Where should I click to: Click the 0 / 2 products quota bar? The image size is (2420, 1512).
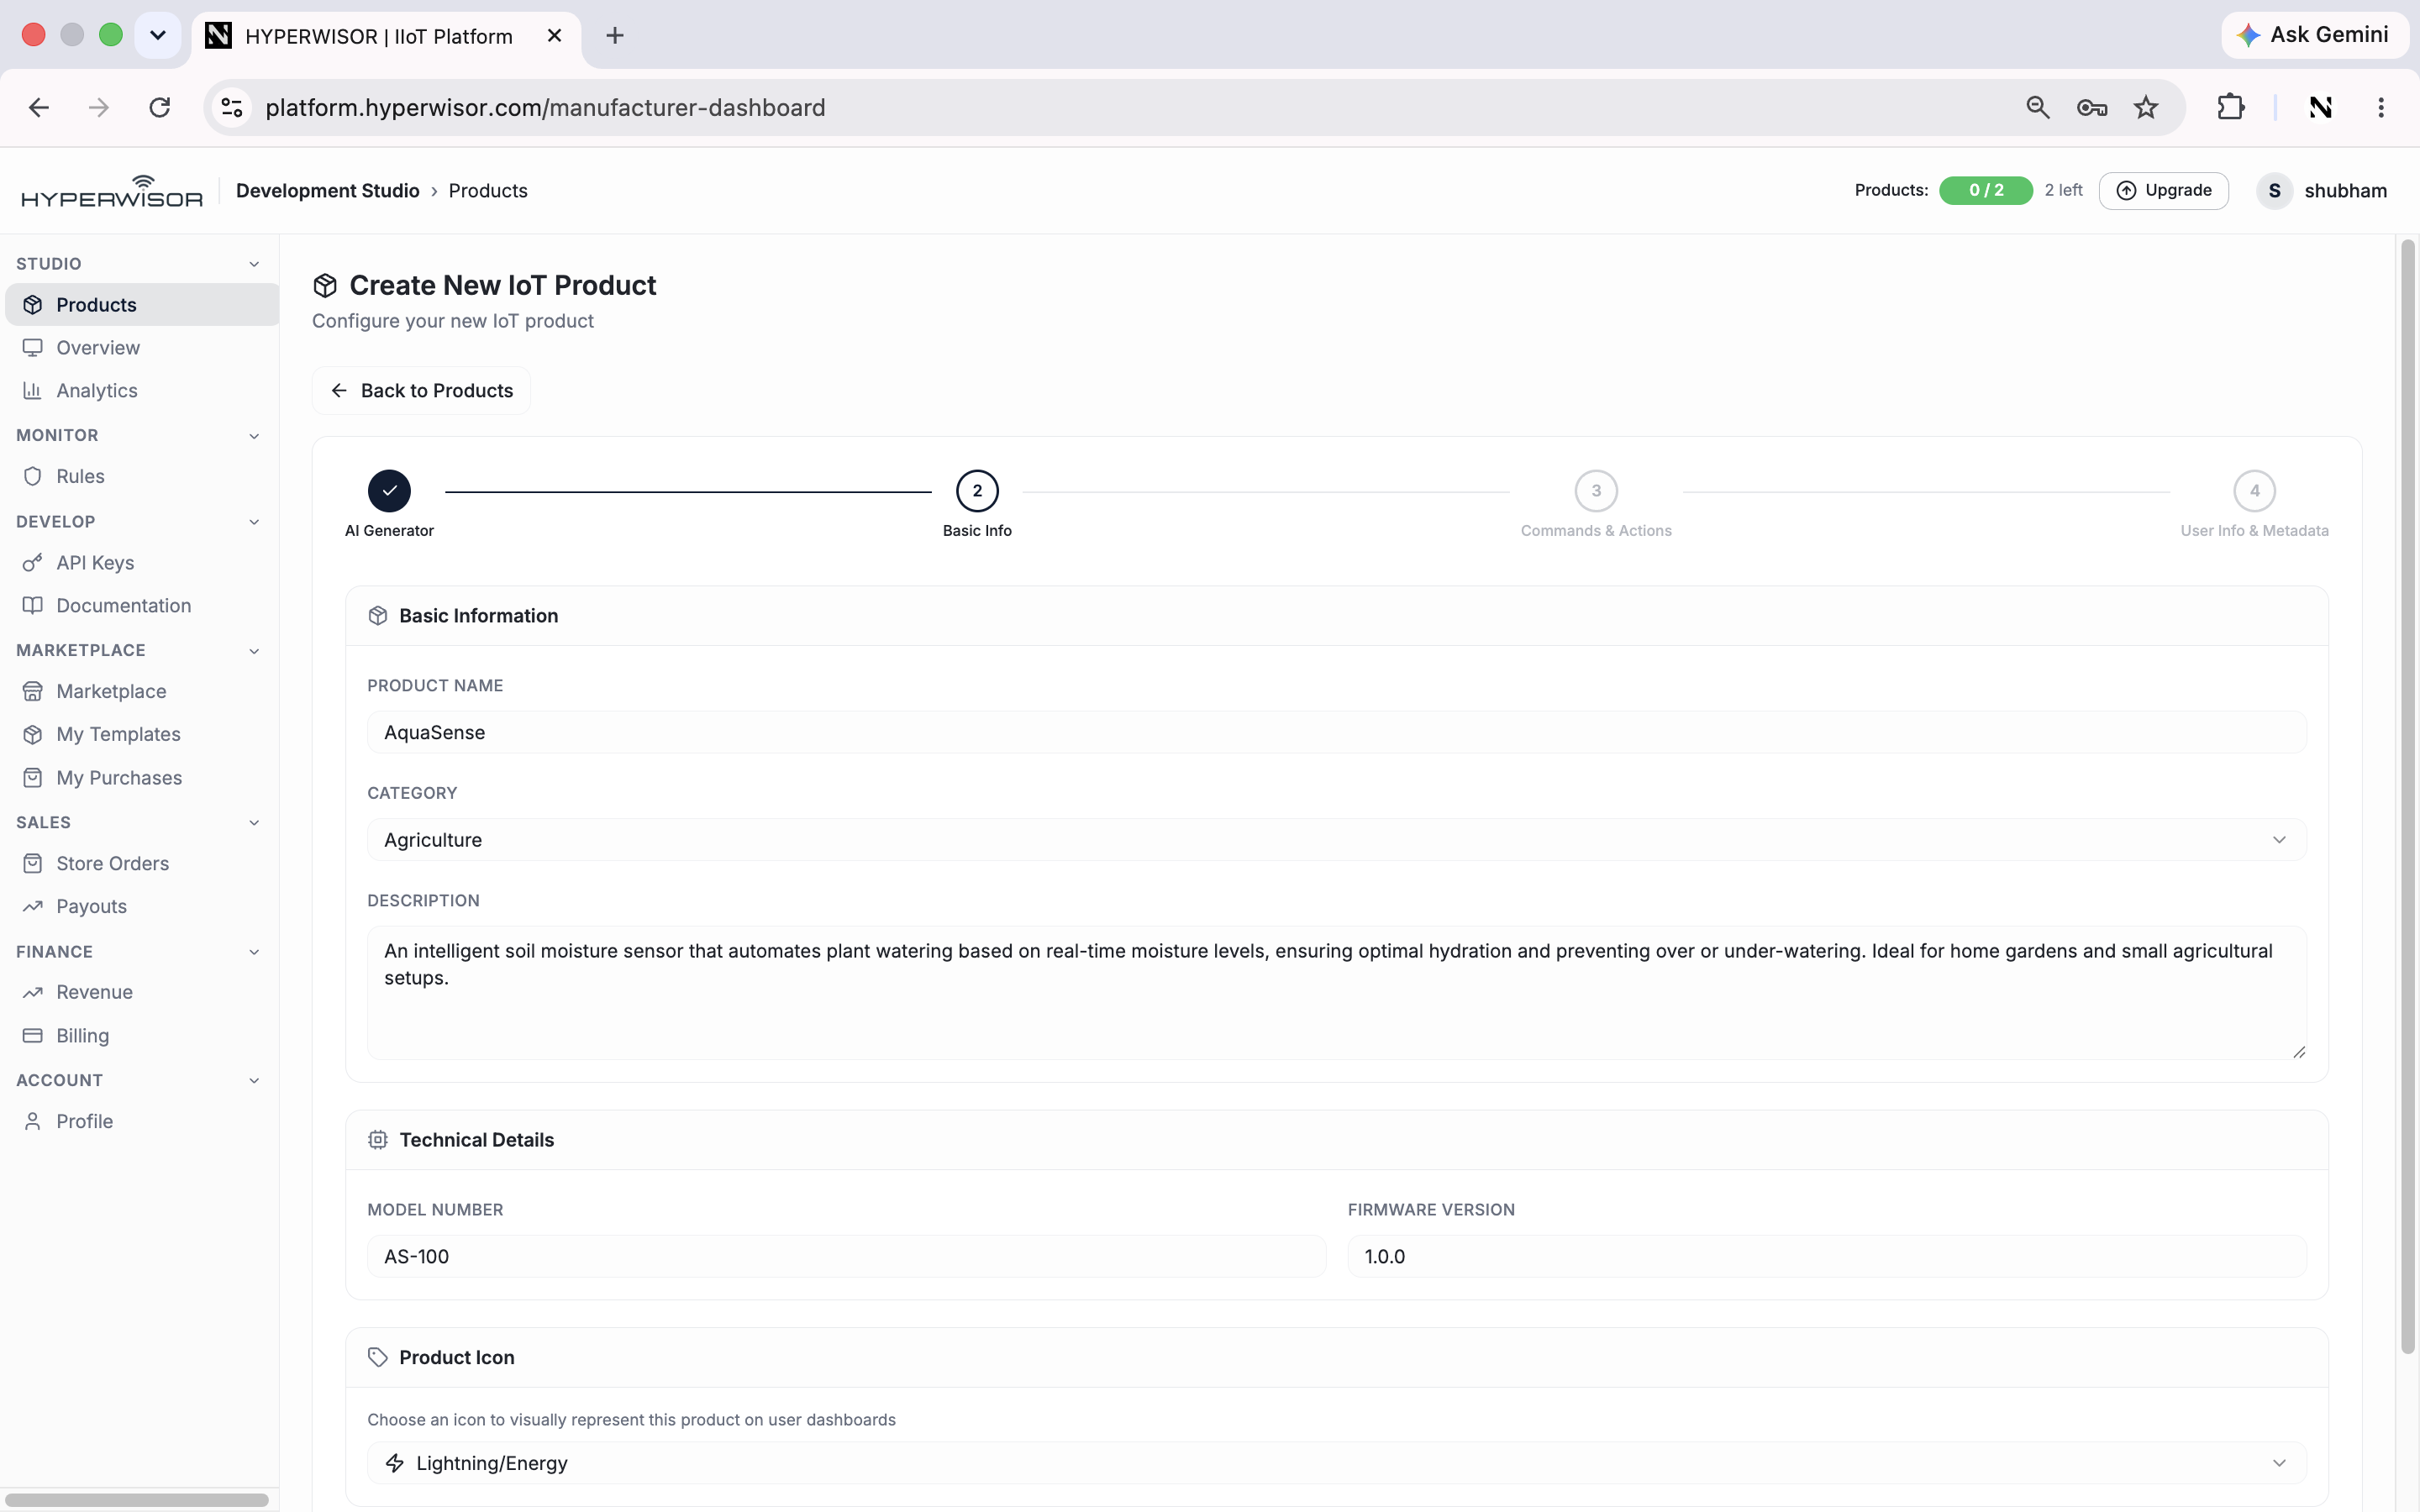click(x=1985, y=191)
